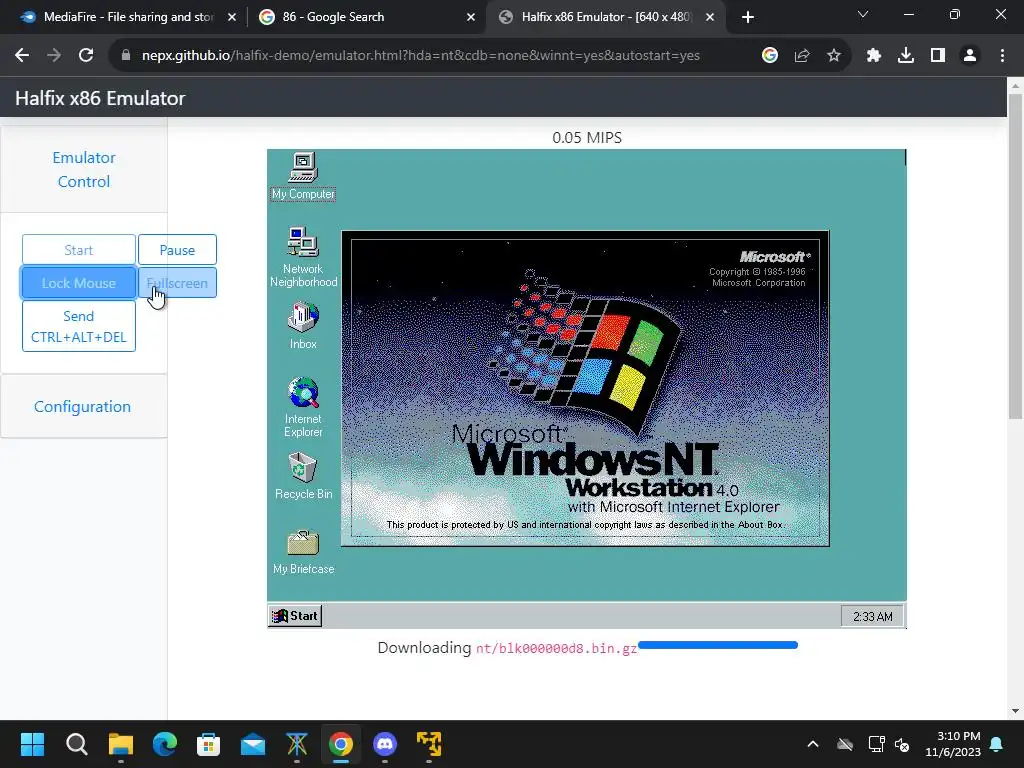This screenshot has height=768, width=1024.
Task: Click the Halfix x86 Emulator title
Action: pyautogui.click(x=100, y=98)
